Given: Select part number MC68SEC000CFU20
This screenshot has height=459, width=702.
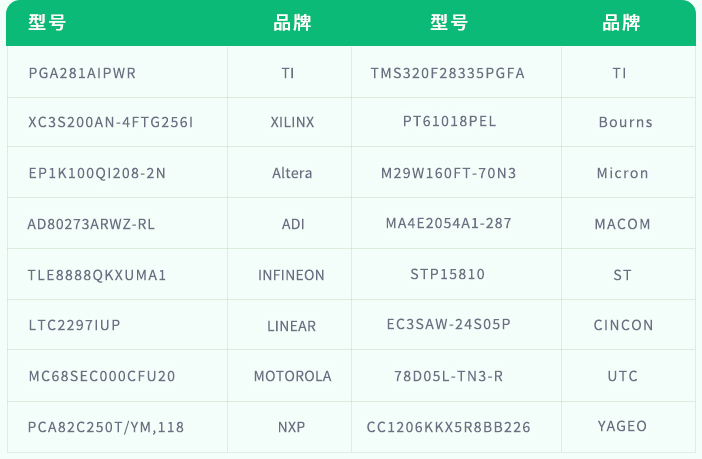Looking at the screenshot, I should coord(102,376).
